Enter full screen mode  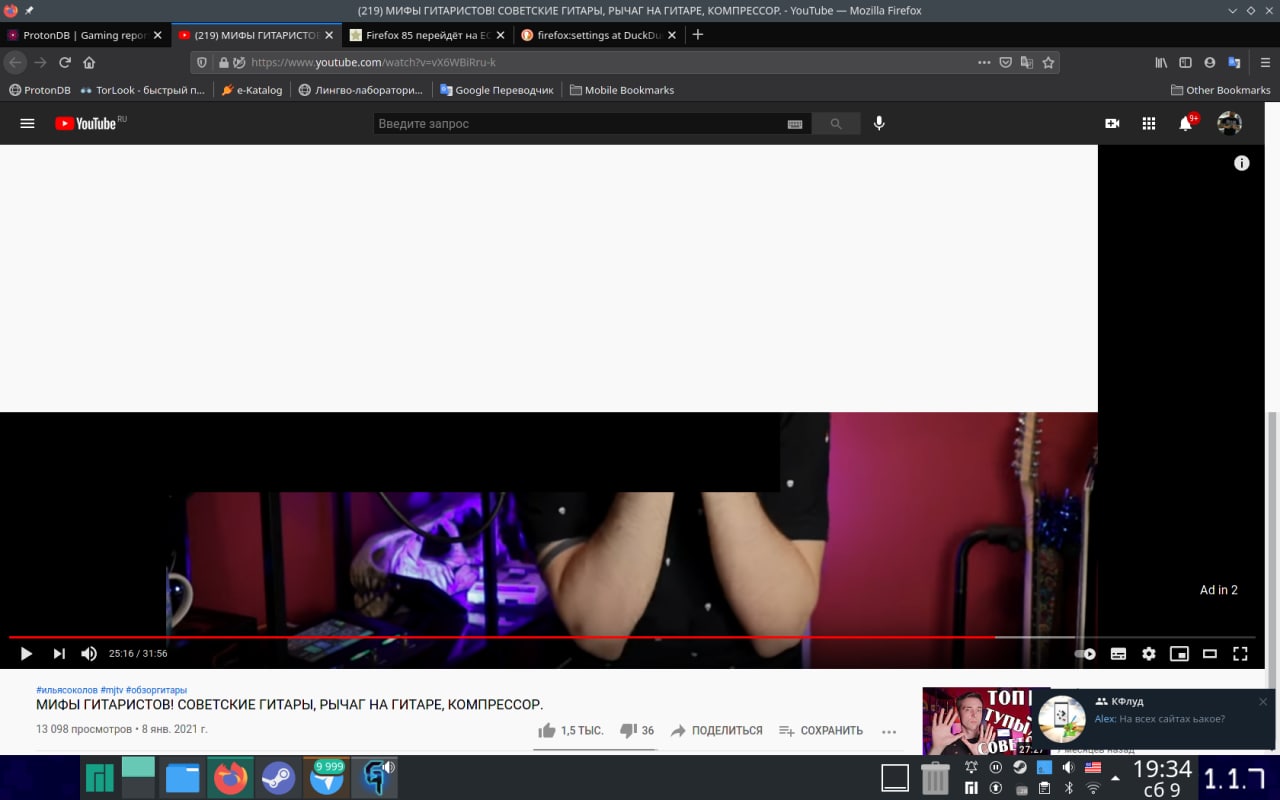click(1240, 654)
